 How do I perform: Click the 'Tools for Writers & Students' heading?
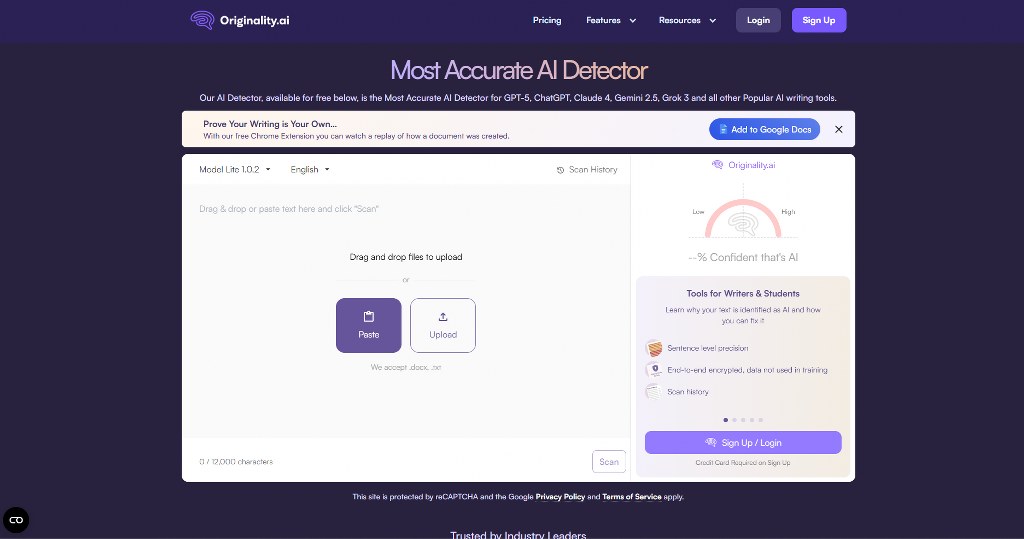pos(743,293)
